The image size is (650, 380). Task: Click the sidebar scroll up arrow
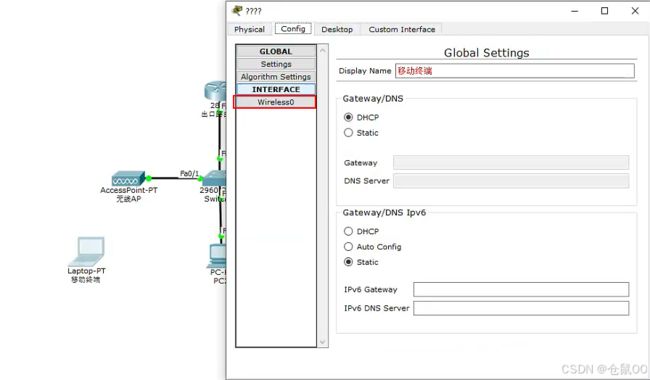(323, 50)
